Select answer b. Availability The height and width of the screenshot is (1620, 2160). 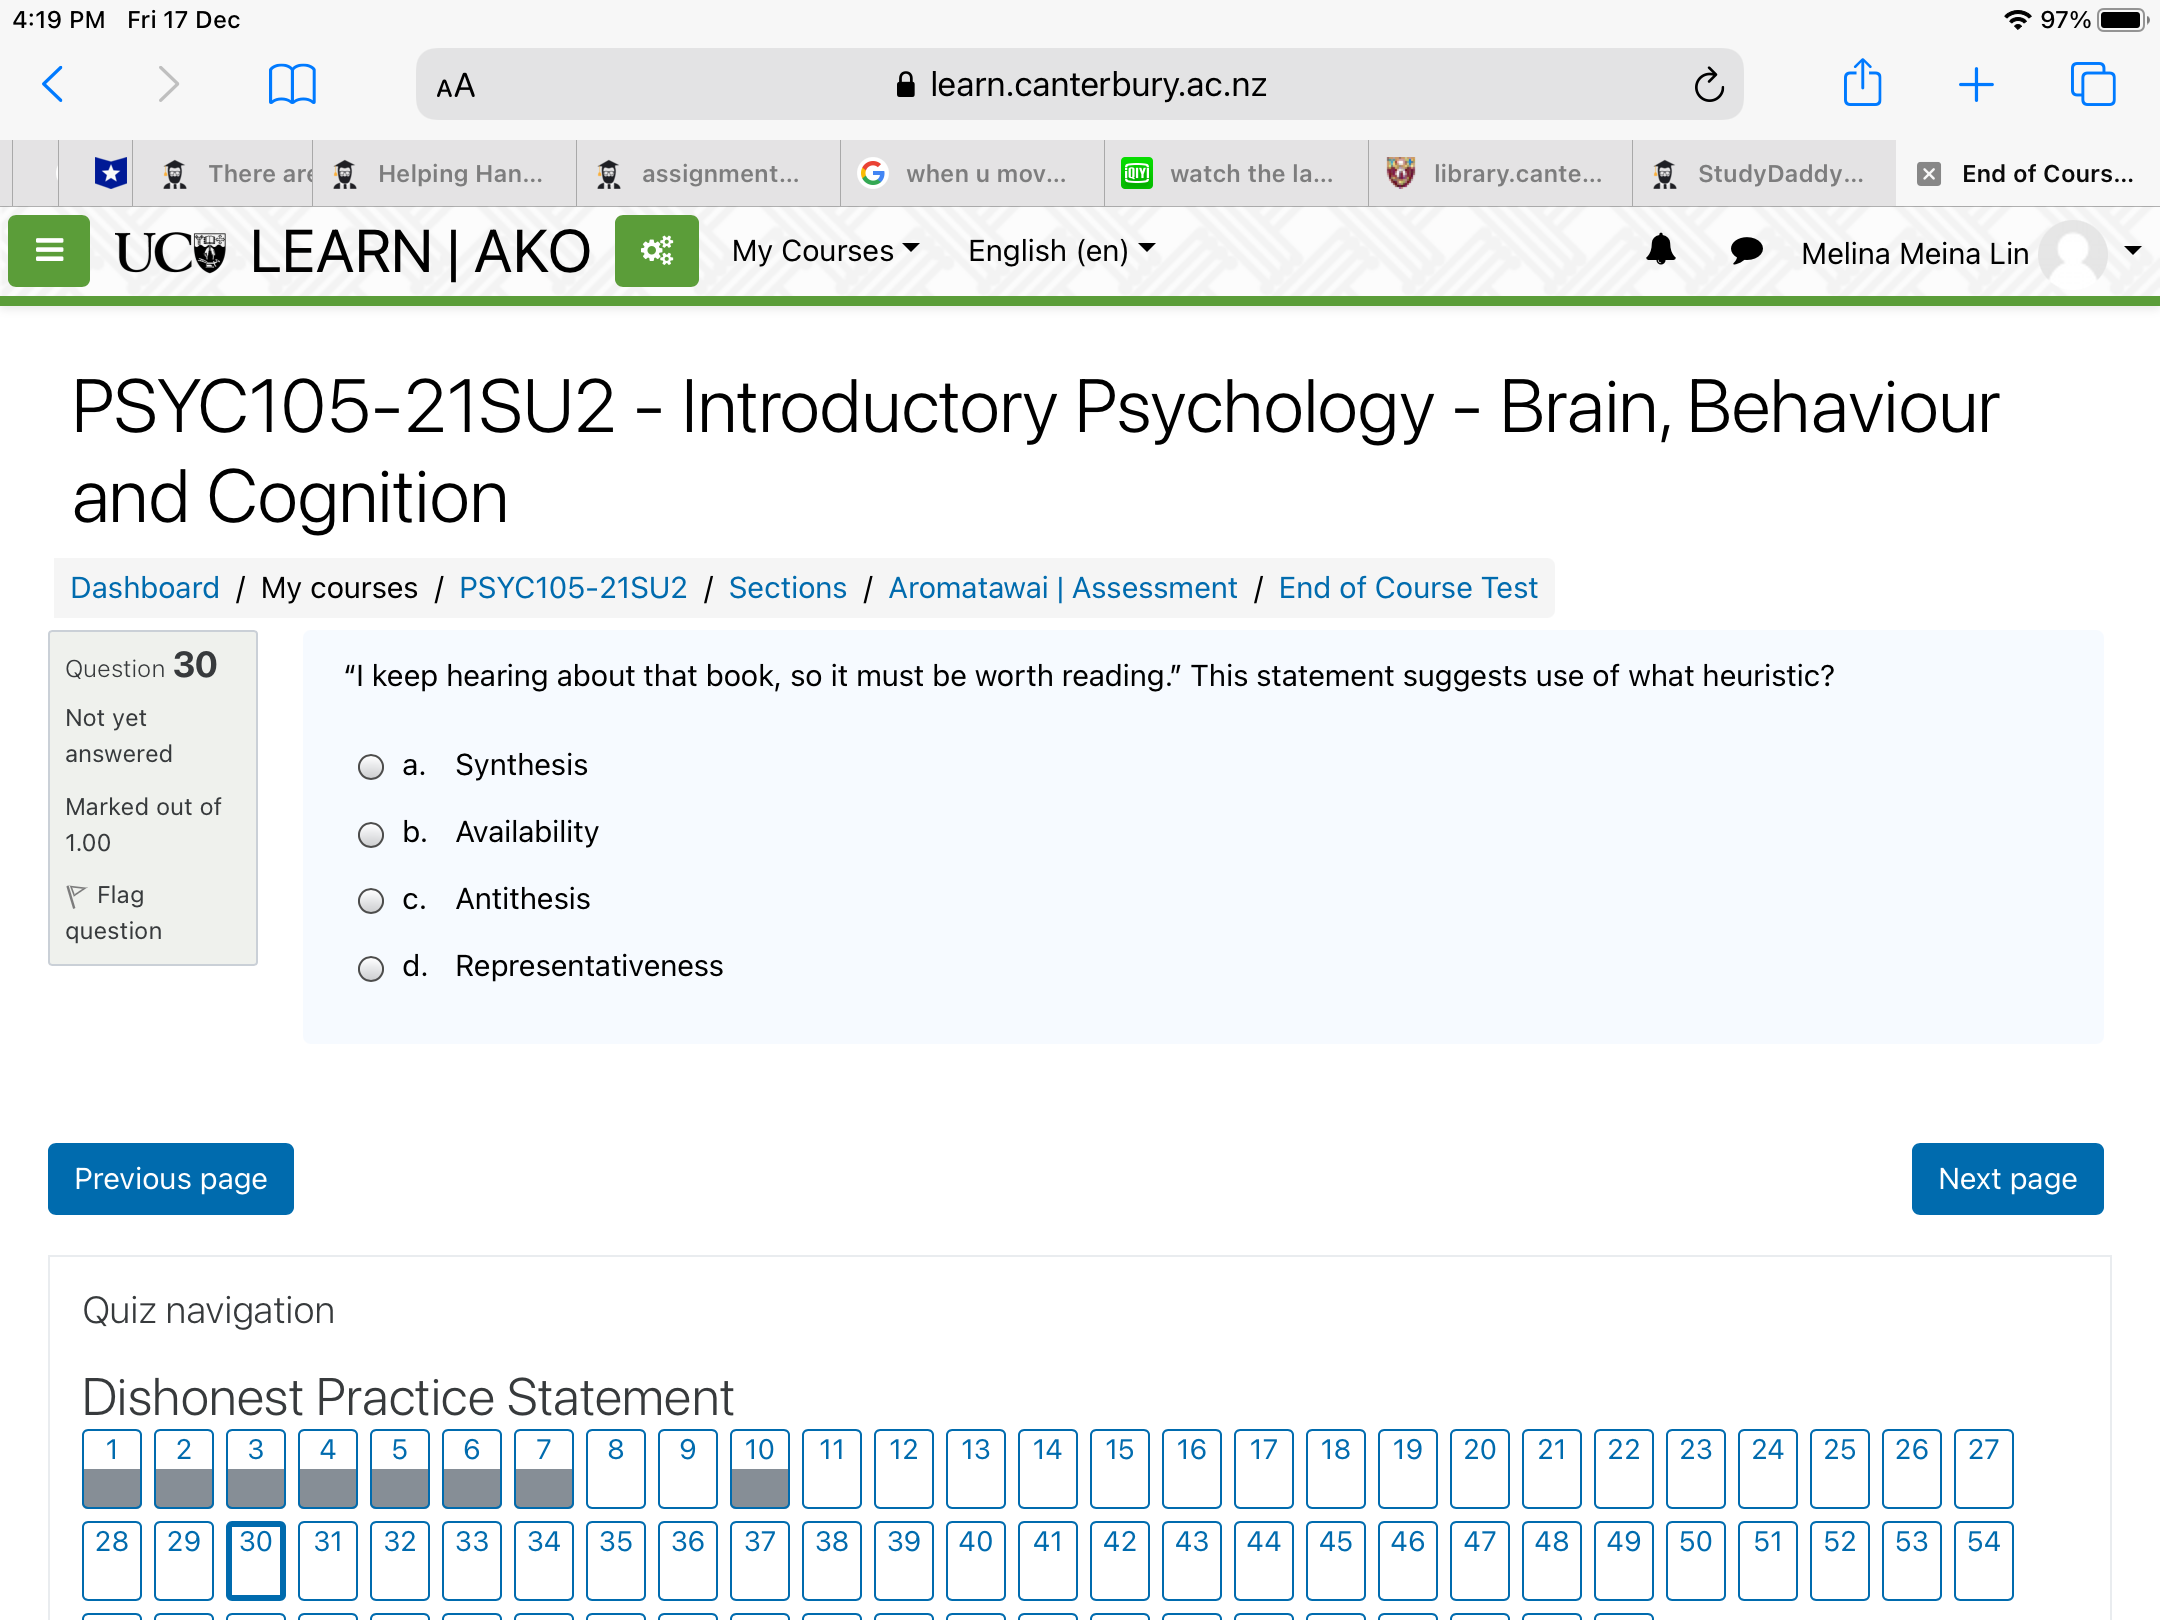click(x=371, y=834)
